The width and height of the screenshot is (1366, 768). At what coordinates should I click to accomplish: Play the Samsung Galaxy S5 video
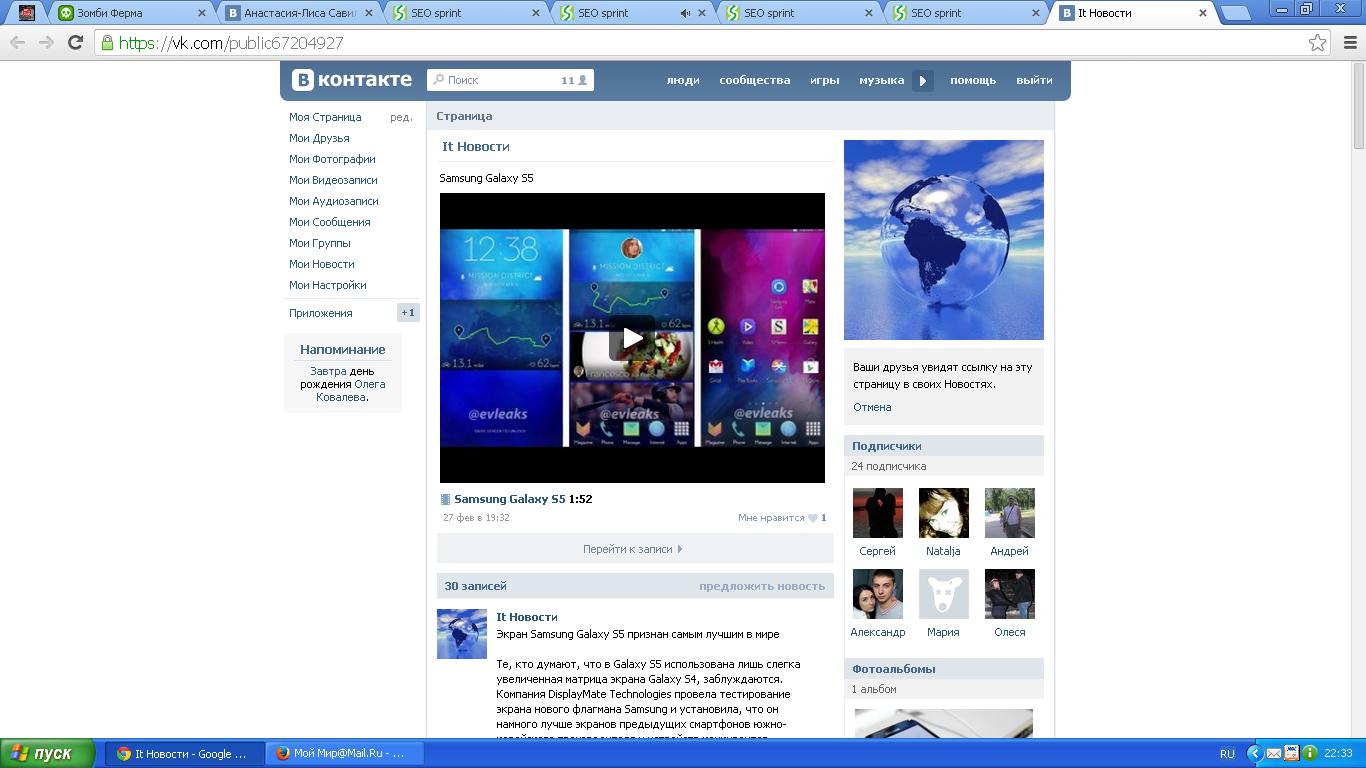click(x=632, y=338)
